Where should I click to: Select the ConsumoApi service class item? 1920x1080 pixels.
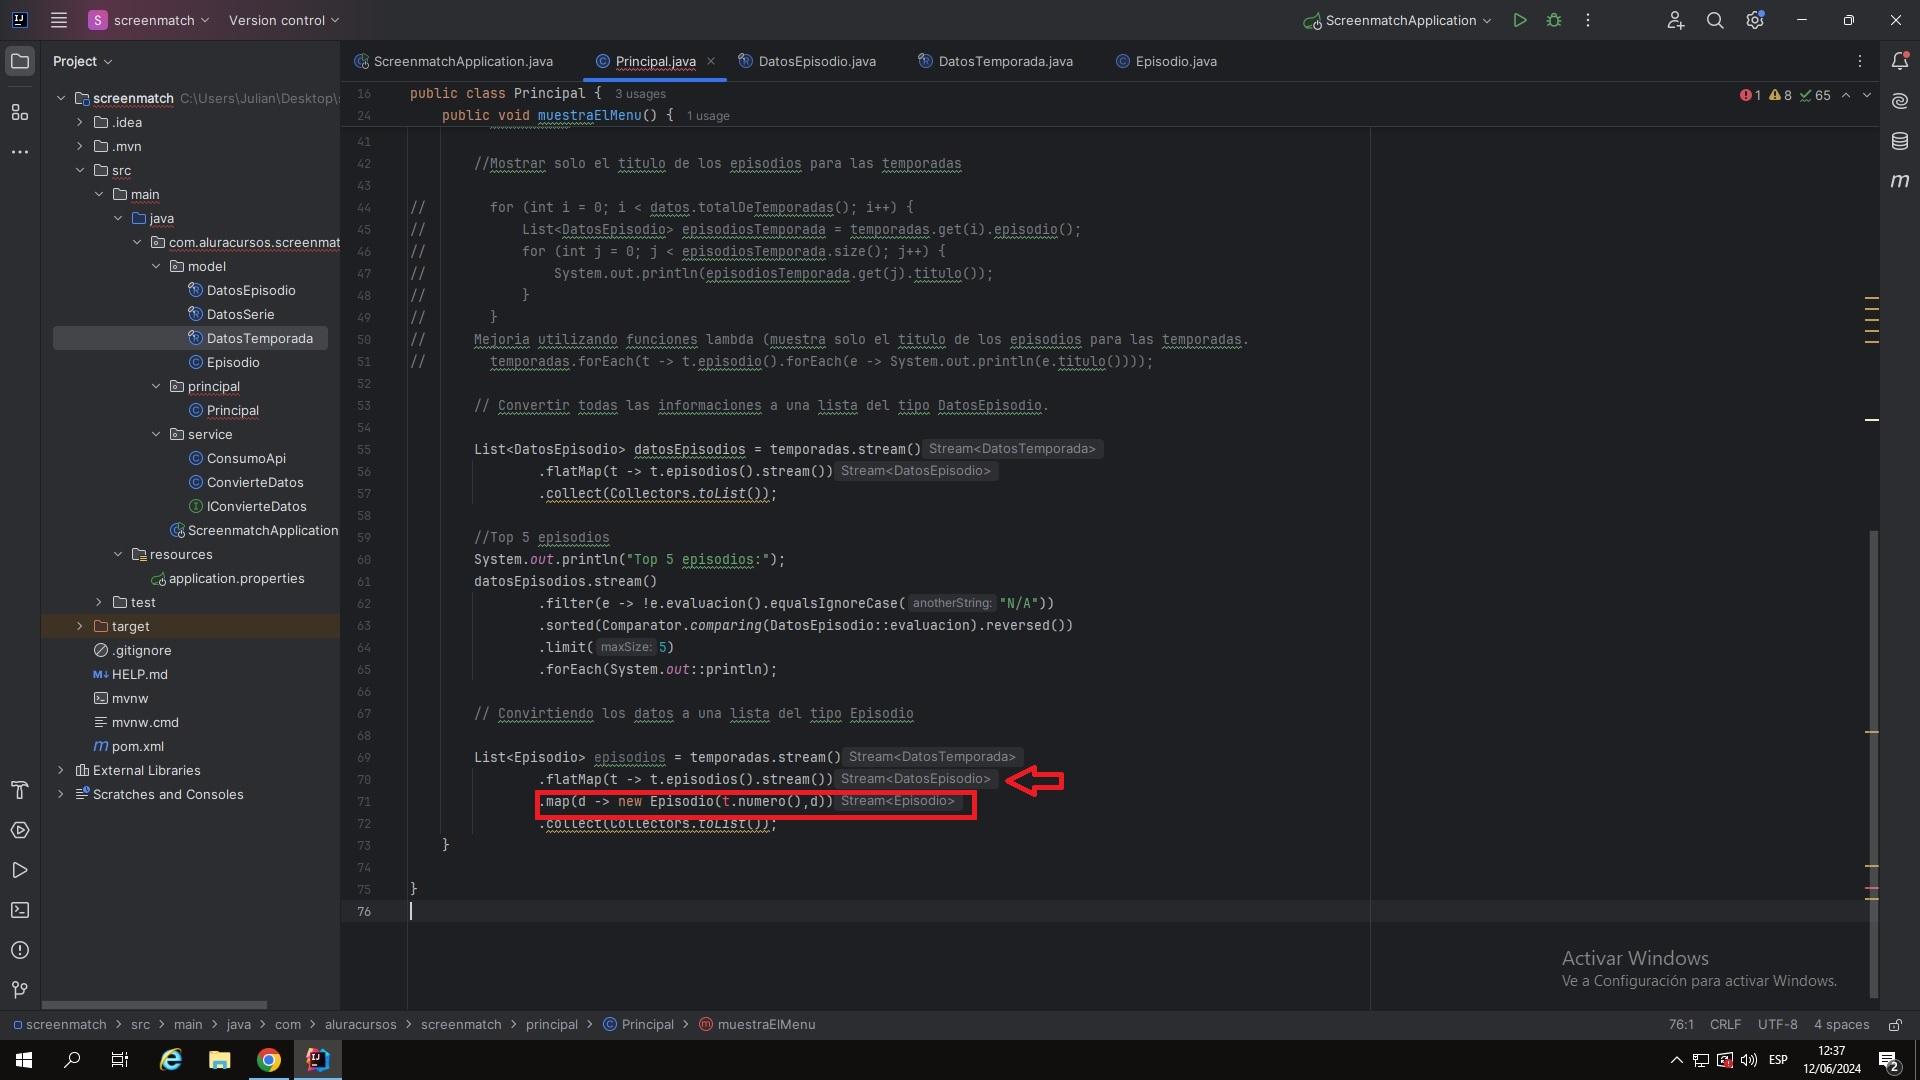[x=245, y=459]
